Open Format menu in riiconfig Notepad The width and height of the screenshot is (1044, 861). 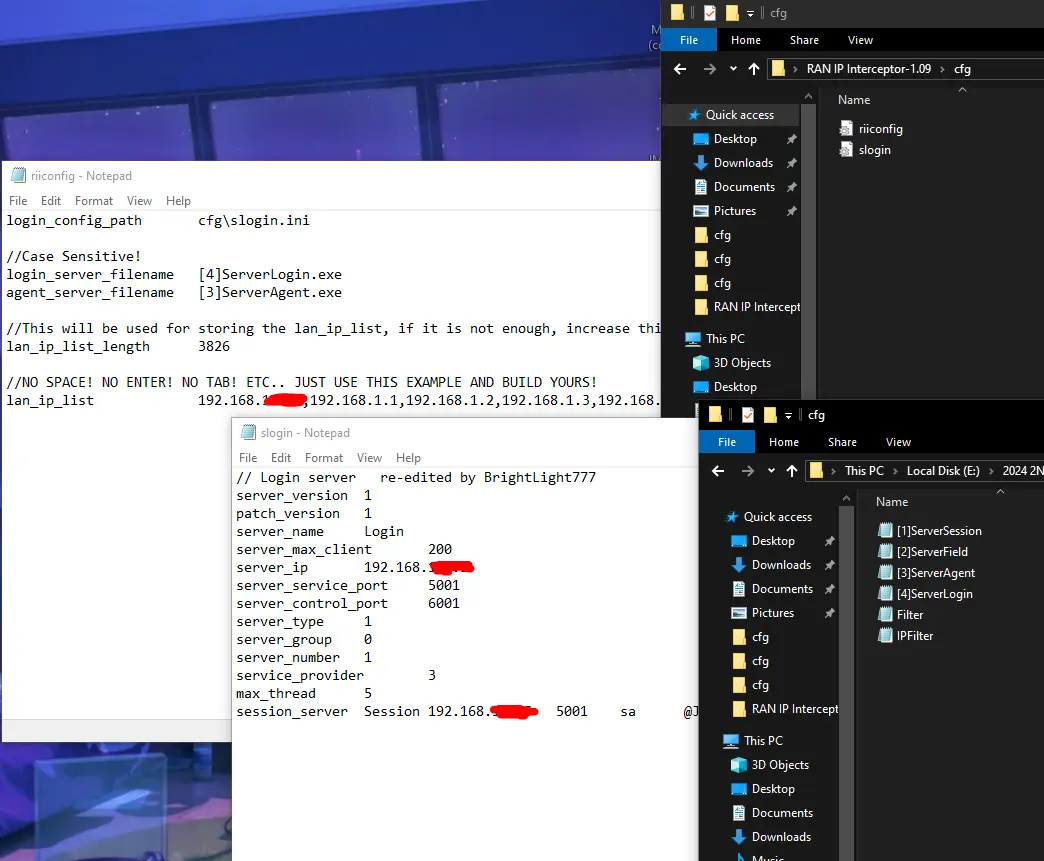click(94, 200)
